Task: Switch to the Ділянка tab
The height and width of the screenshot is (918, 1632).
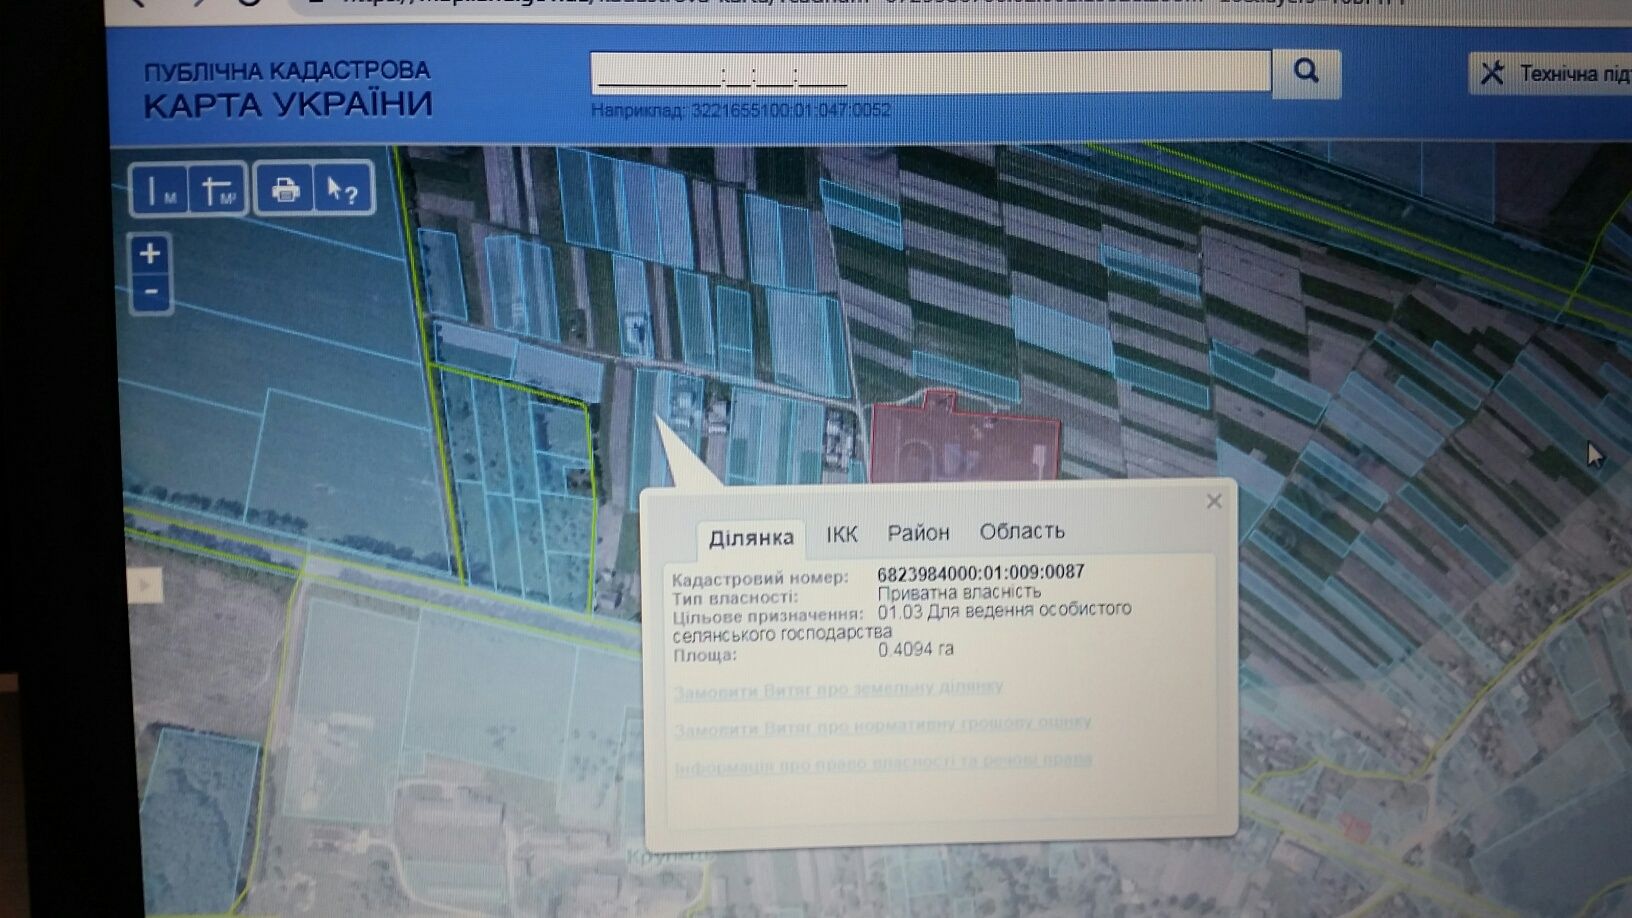Action: [751, 538]
